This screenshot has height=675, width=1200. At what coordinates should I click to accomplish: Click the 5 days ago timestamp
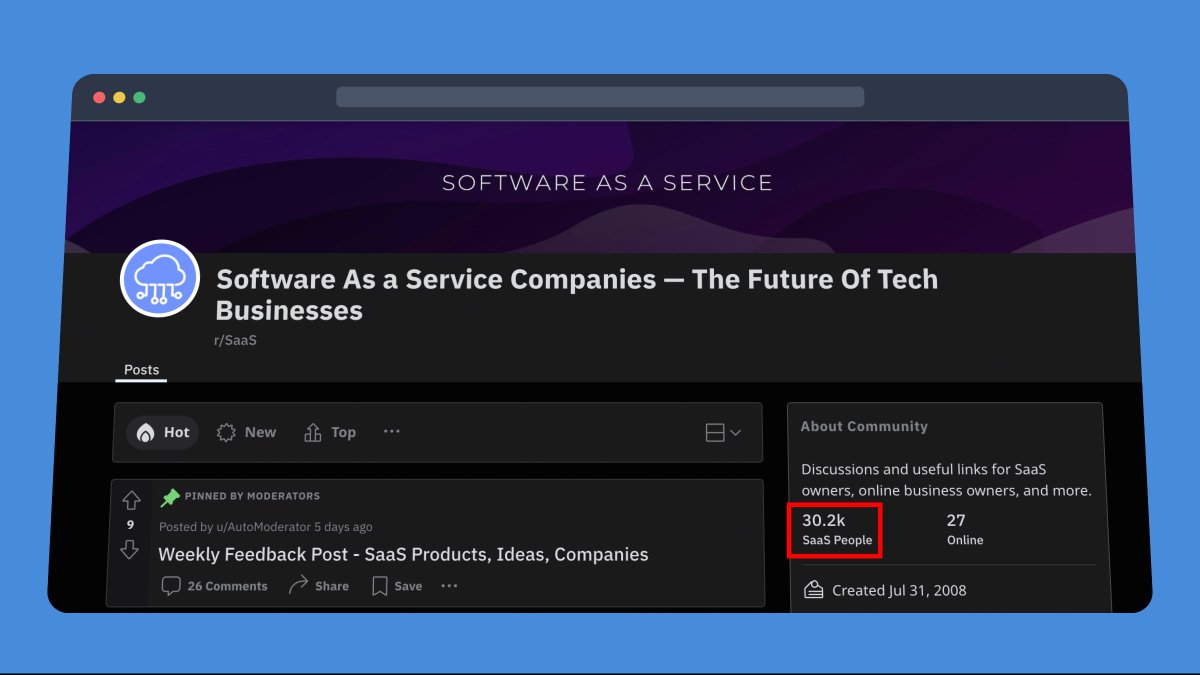[343, 527]
